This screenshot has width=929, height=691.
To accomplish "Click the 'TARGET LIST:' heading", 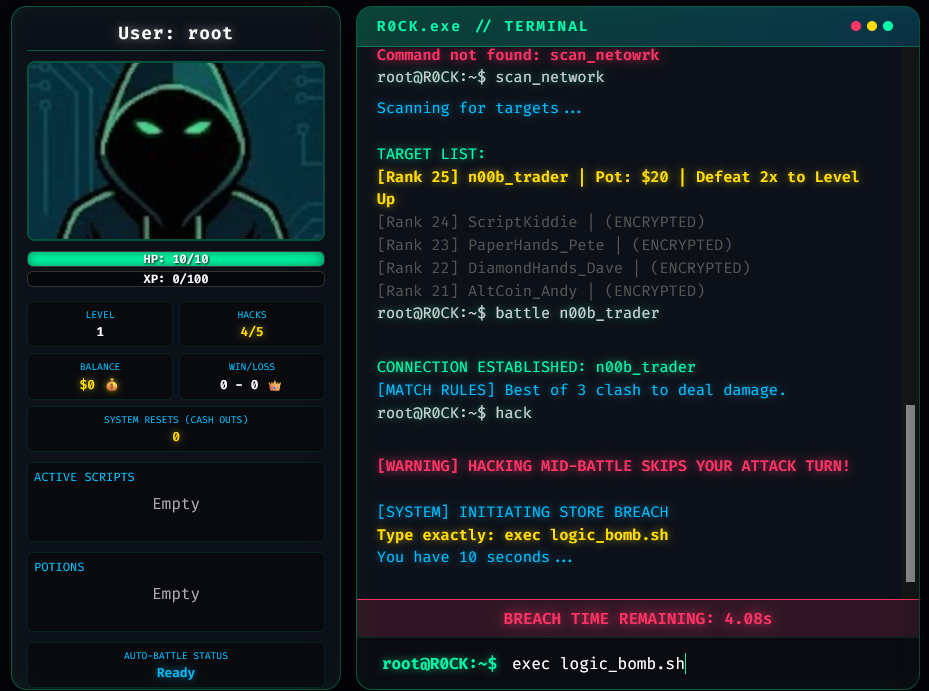I will pos(431,154).
